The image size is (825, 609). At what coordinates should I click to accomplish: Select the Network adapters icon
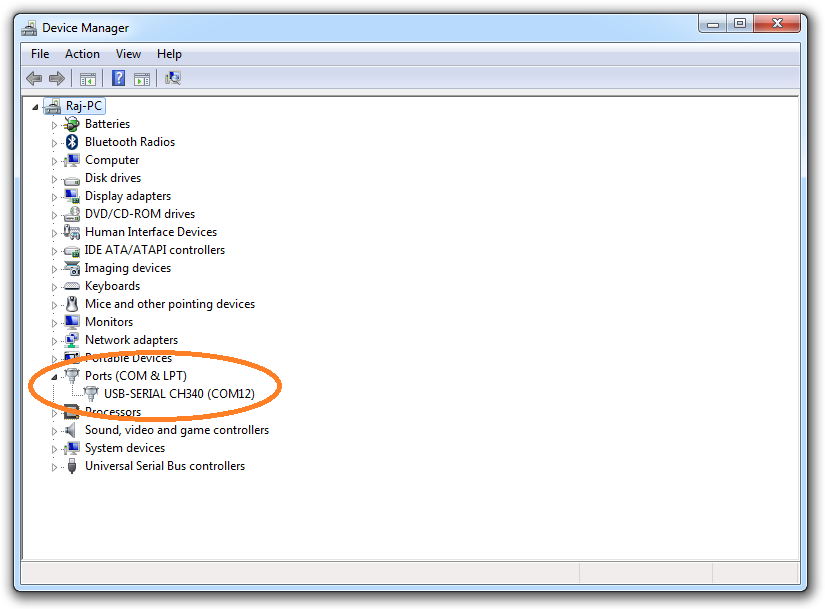point(70,339)
